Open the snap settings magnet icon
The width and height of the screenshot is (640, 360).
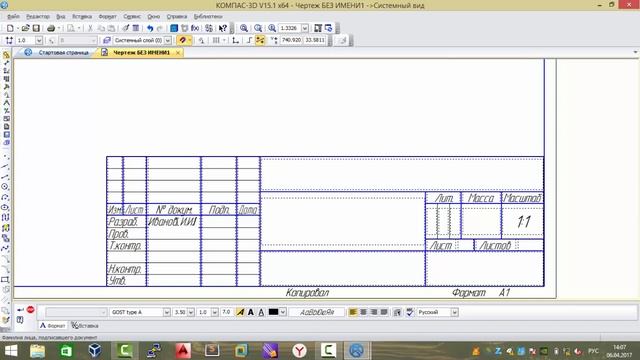coord(182,40)
